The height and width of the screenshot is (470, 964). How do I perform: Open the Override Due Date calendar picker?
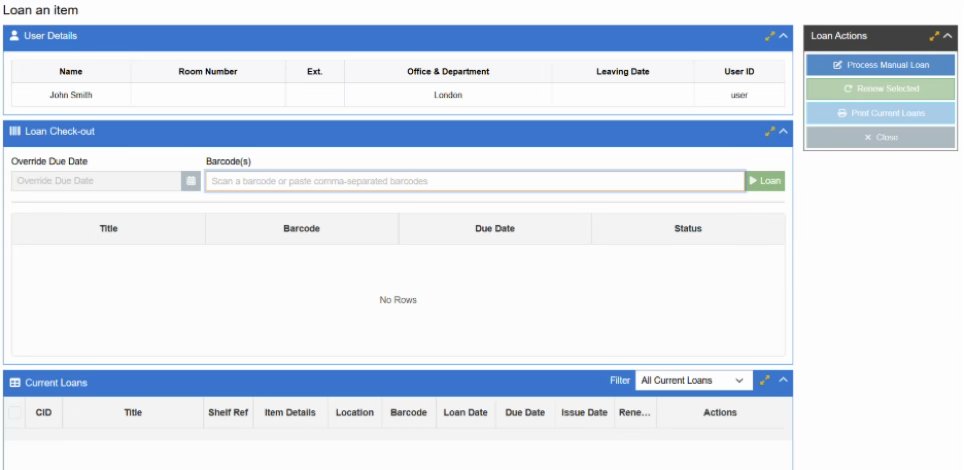[x=191, y=181]
